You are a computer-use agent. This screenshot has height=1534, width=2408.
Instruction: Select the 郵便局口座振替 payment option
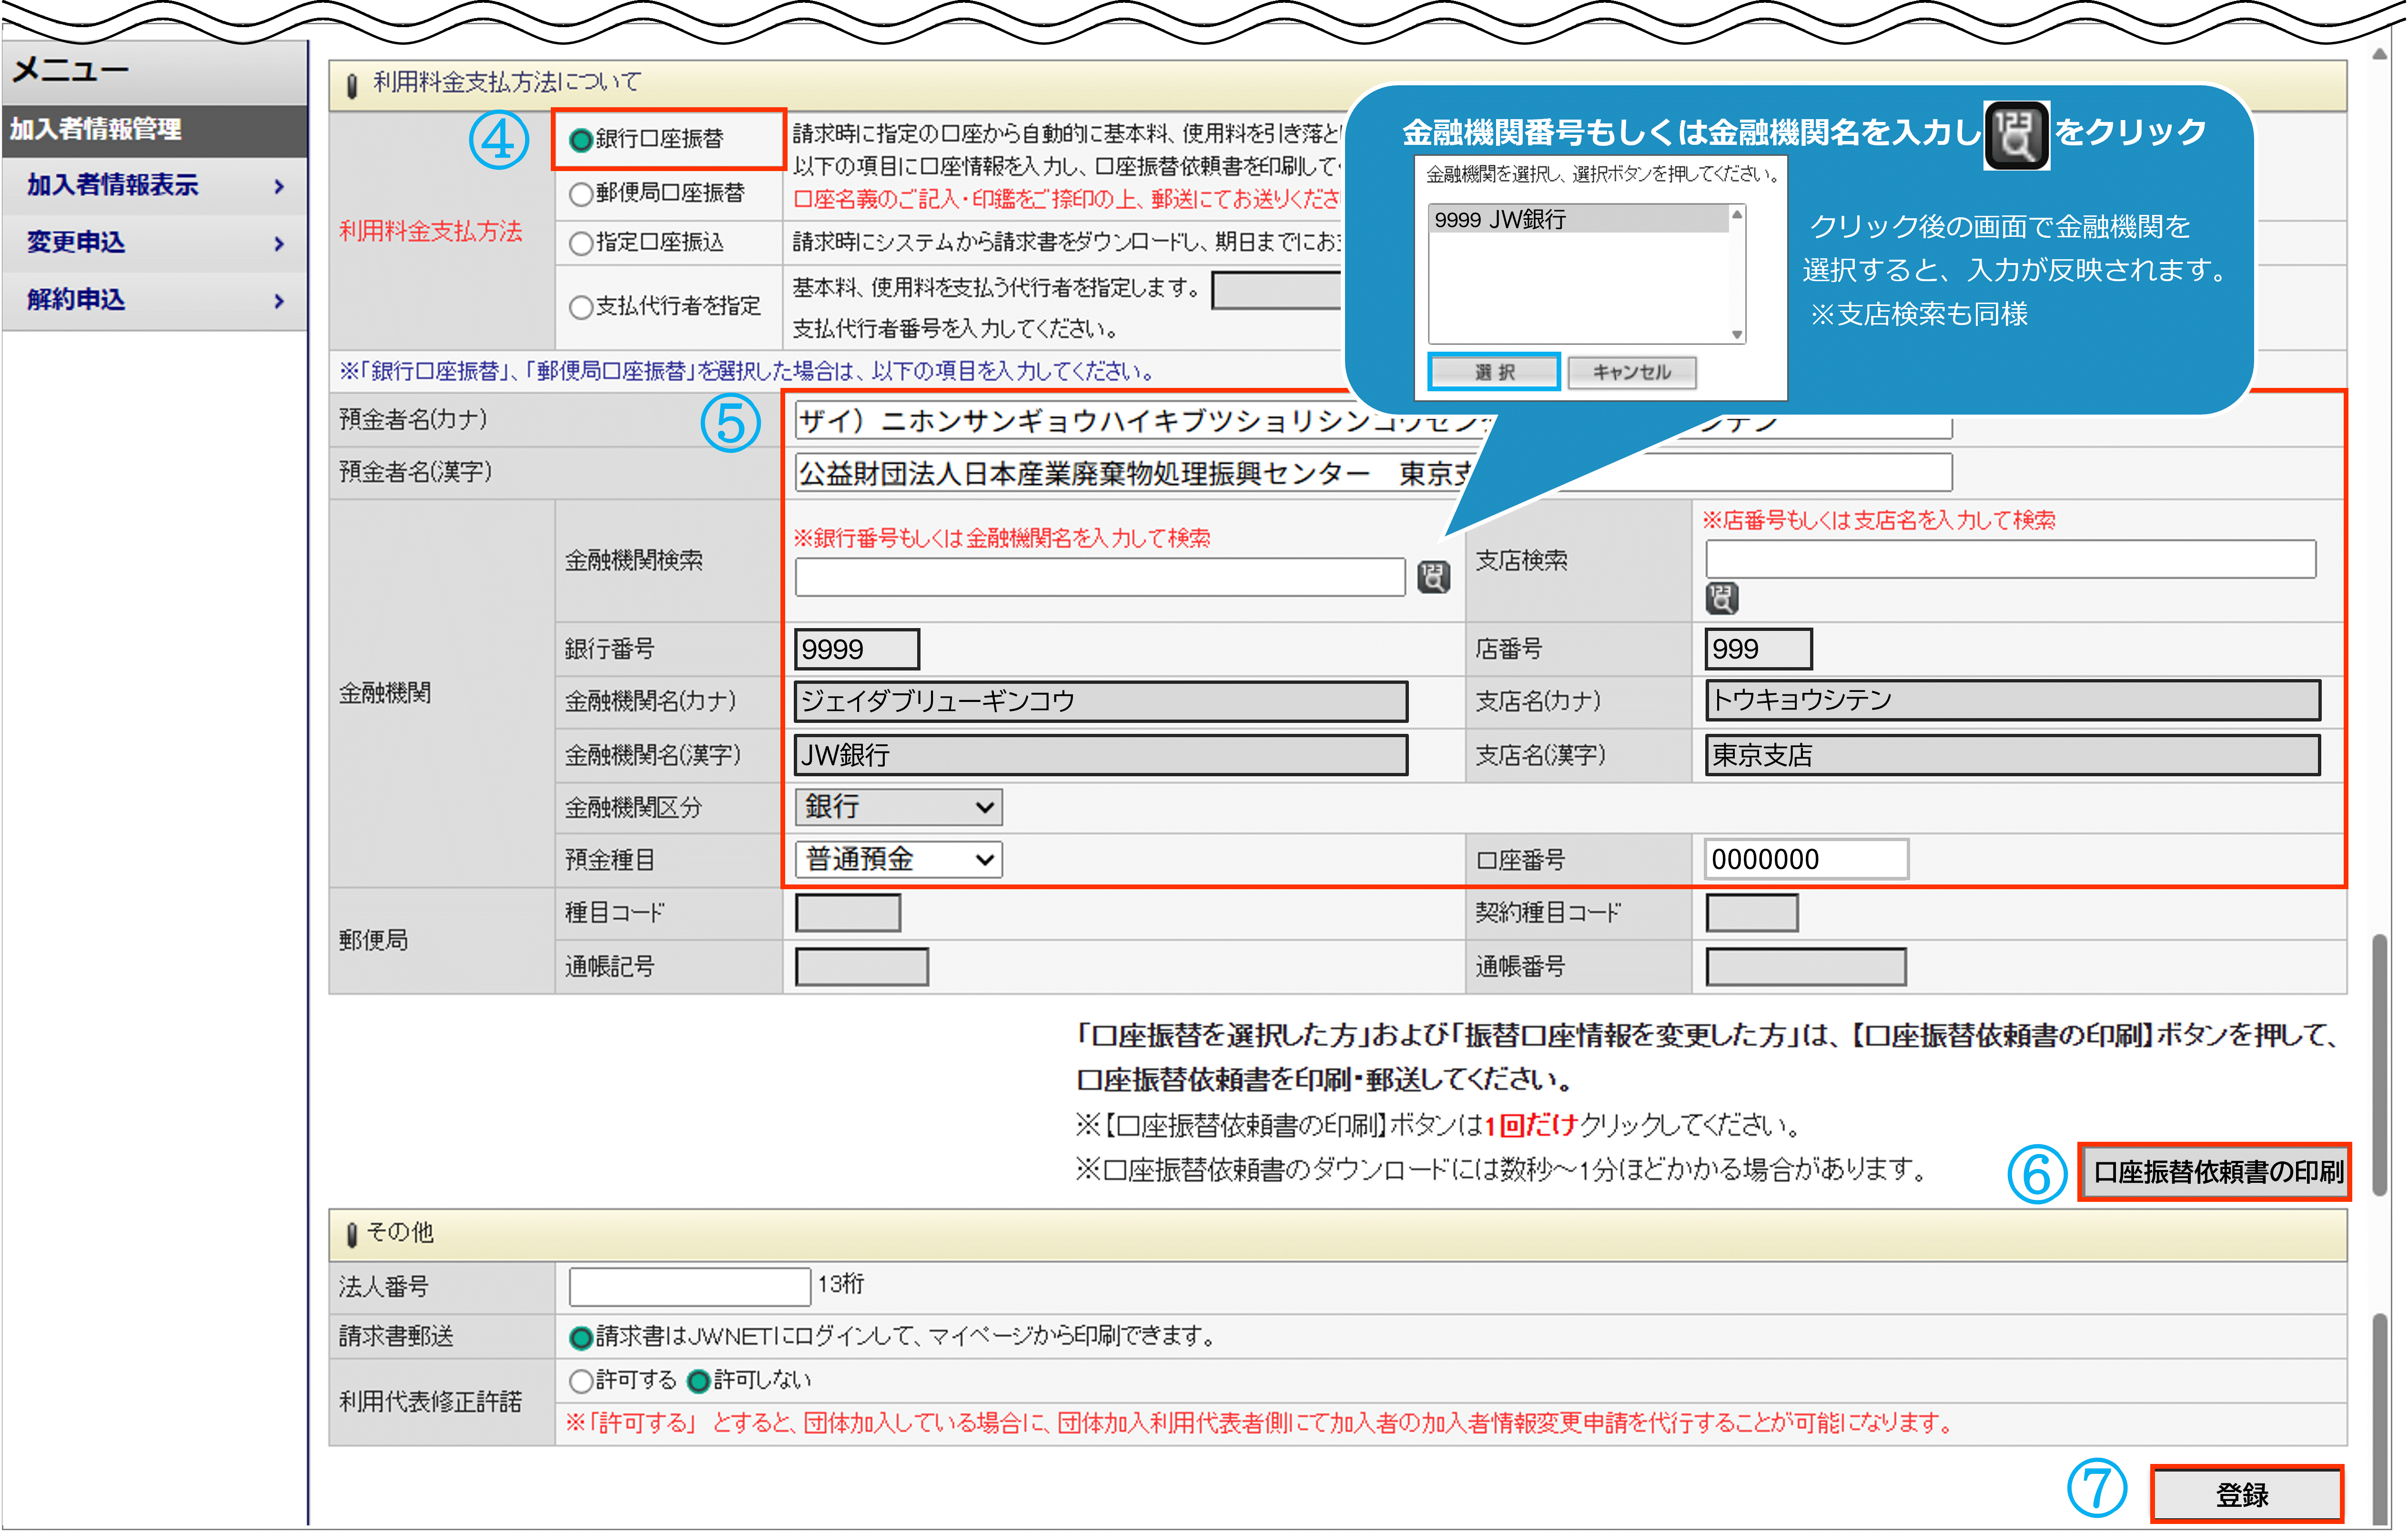point(581,194)
